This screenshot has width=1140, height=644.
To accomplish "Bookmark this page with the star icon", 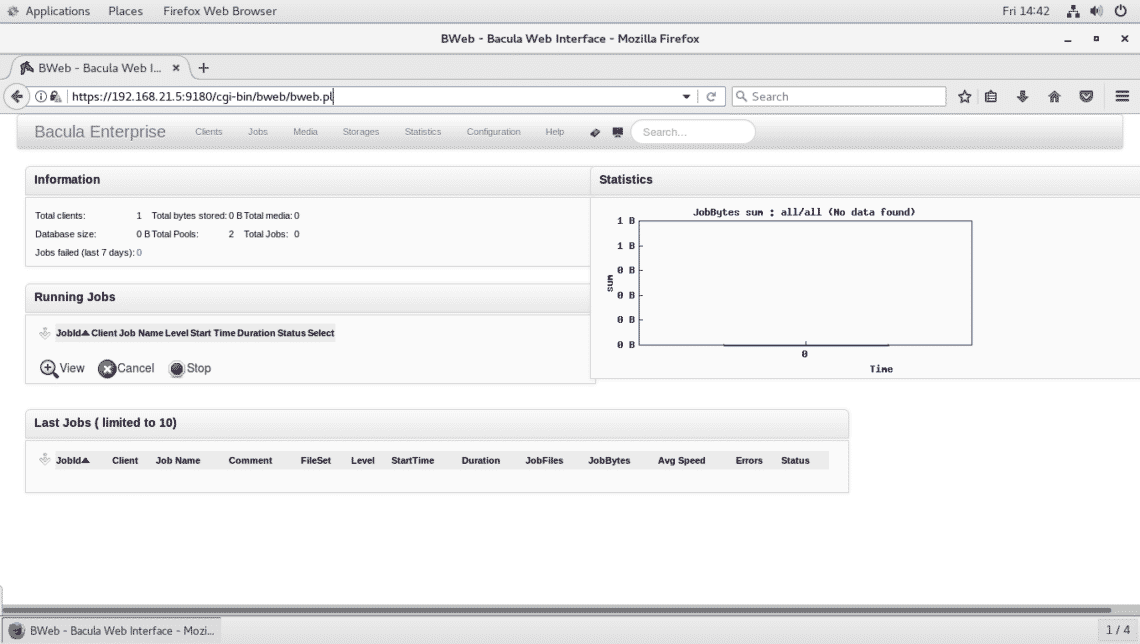I will coord(964,97).
